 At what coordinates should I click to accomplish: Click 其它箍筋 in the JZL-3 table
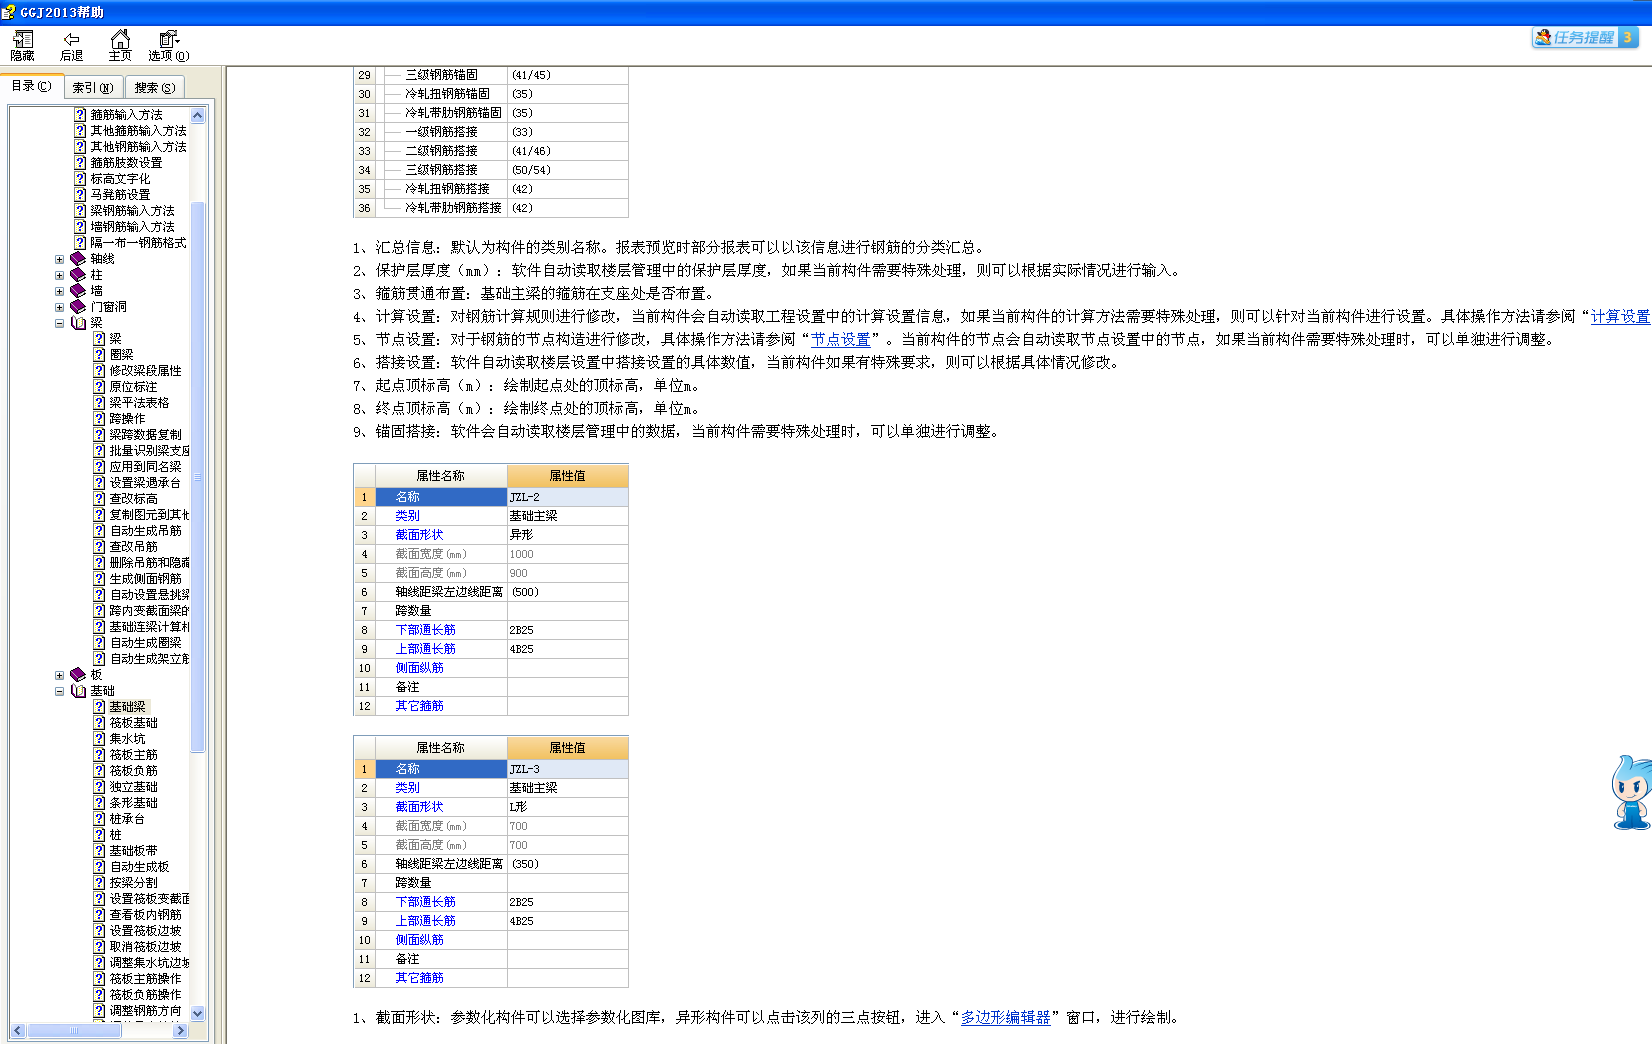coord(419,978)
